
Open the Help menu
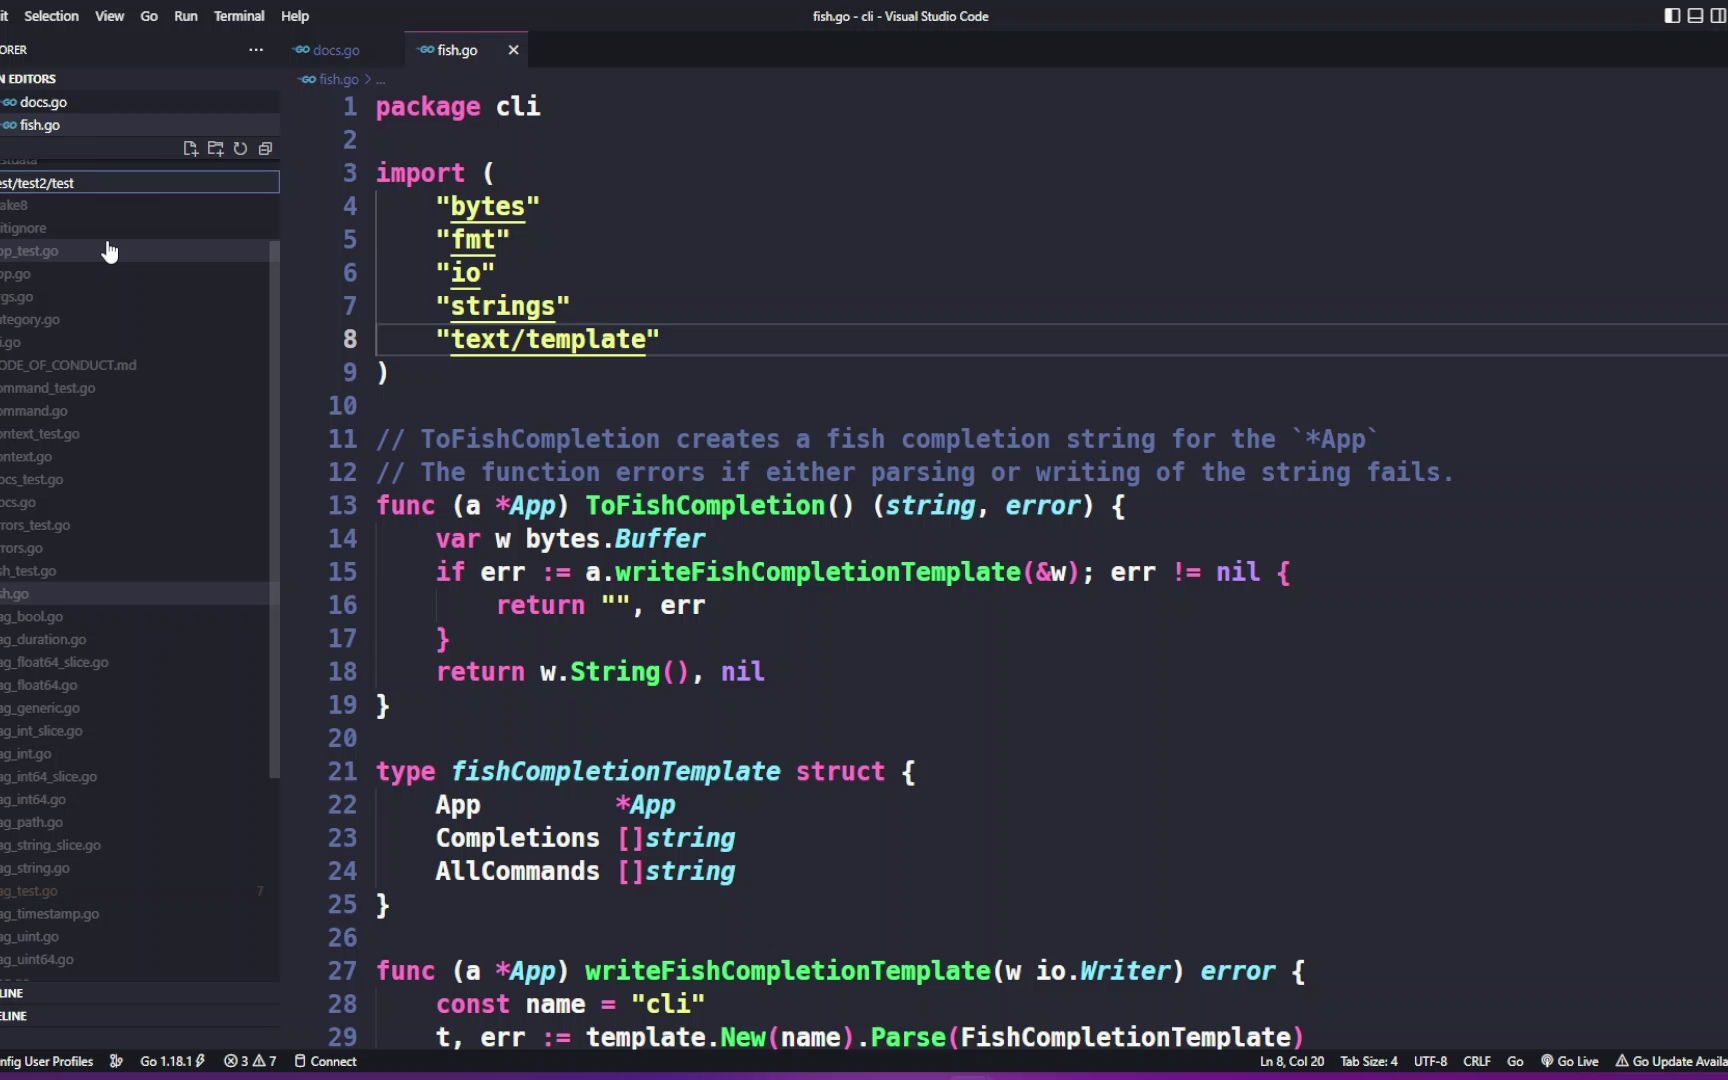[x=295, y=16]
